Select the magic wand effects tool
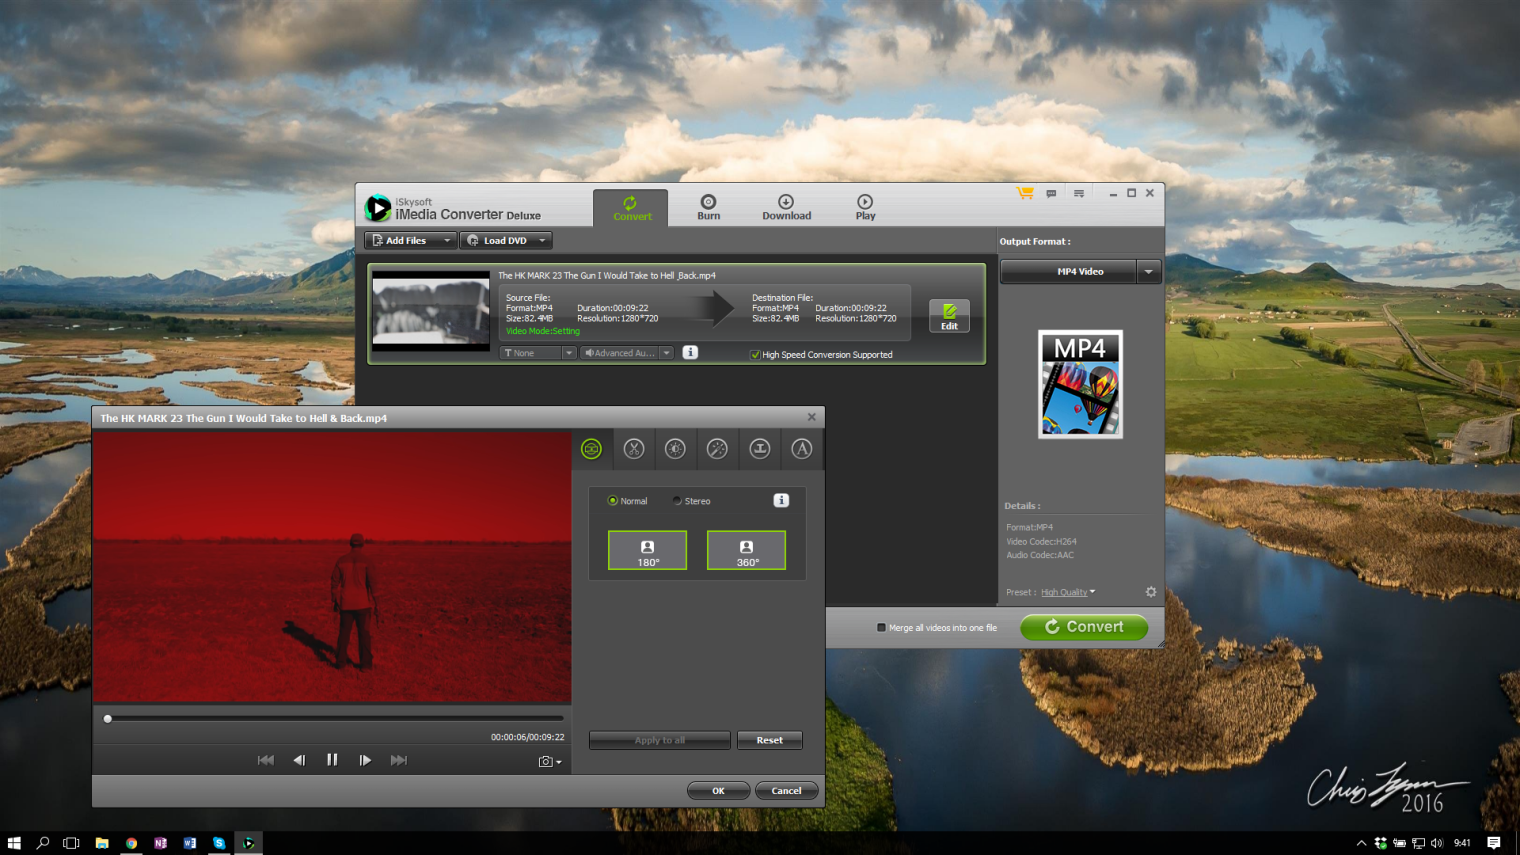The height and width of the screenshot is (855, 1520). [718, 449]
